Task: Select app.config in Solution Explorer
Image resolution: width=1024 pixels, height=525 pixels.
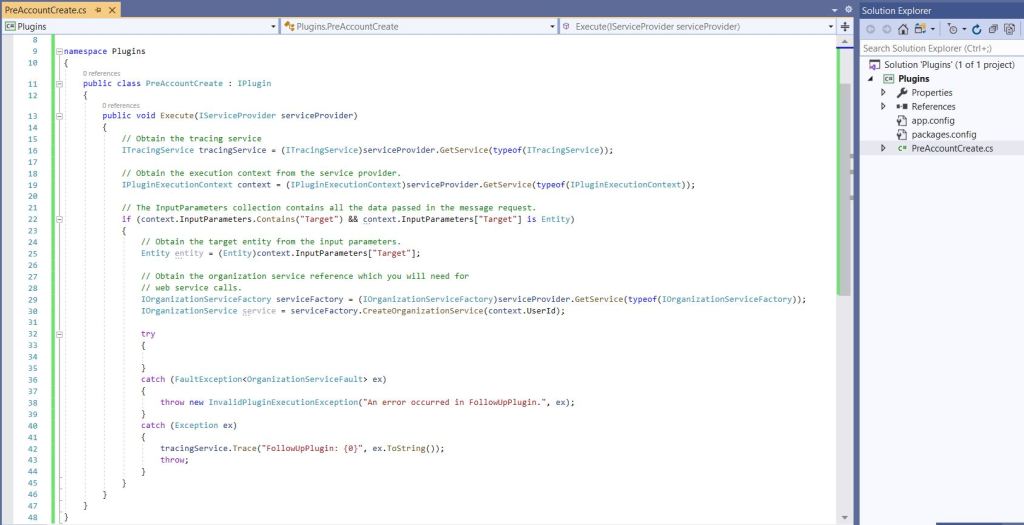Action: (932, 120)
